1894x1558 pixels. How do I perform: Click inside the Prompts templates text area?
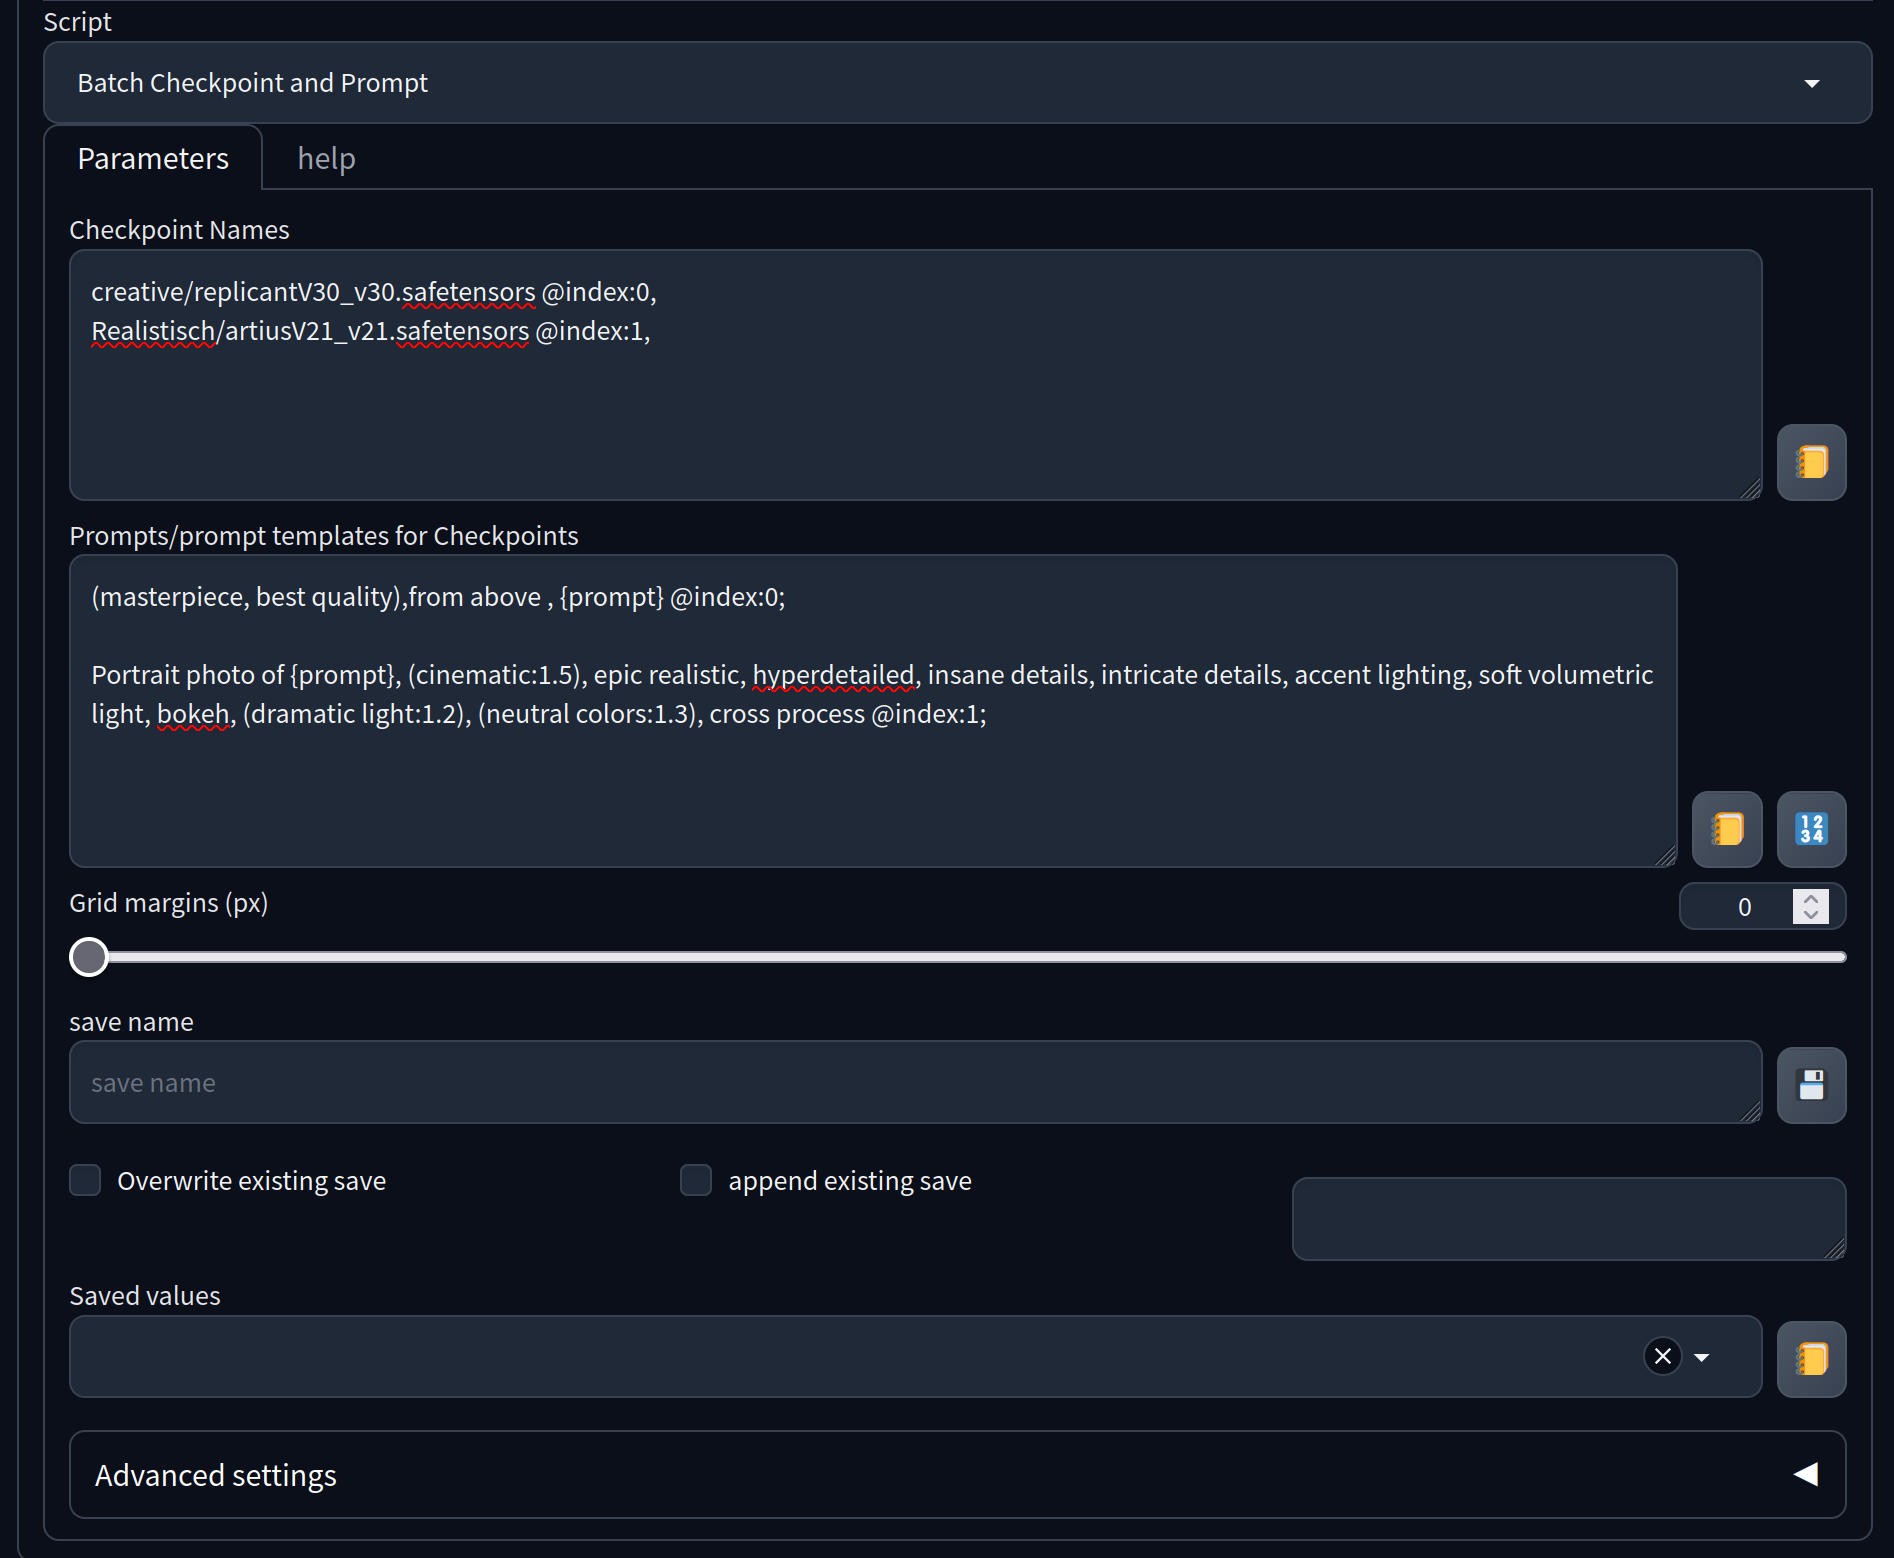pos(872,790)
